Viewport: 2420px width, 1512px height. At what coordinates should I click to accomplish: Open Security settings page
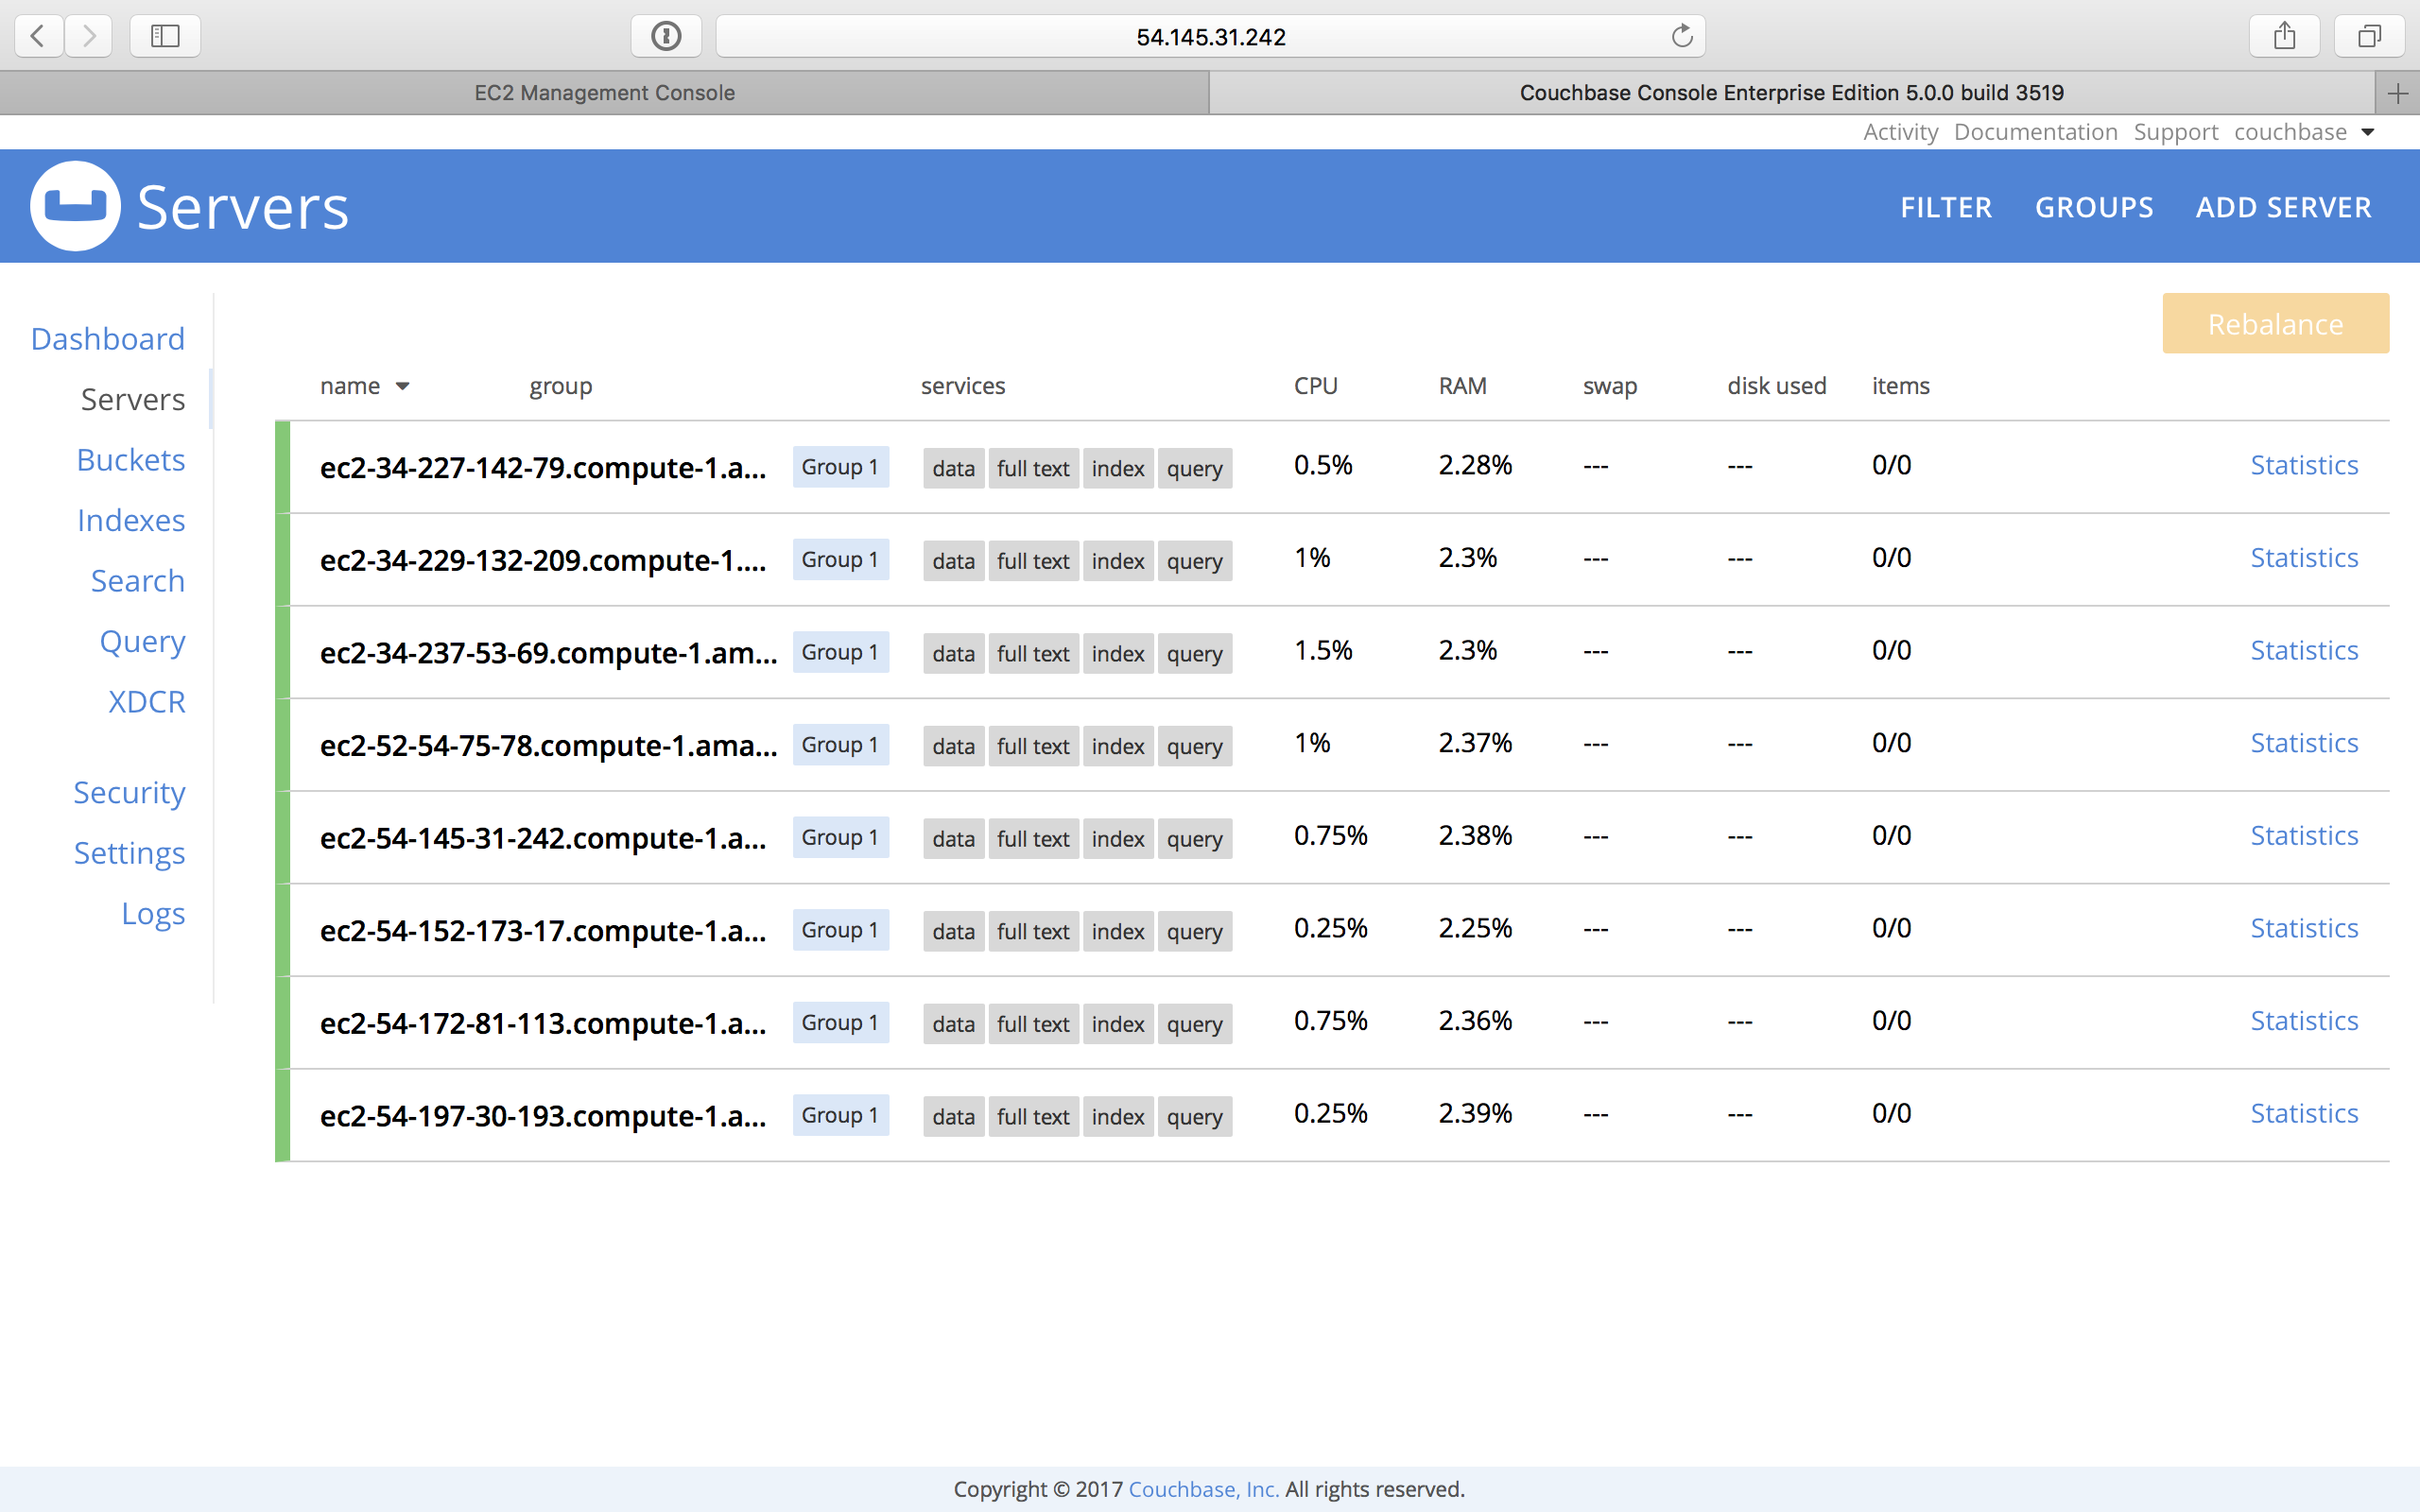130,792
